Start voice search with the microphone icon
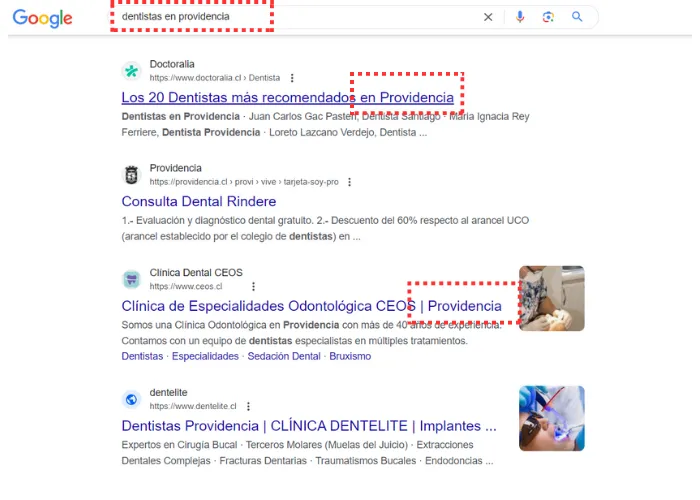700x500 pixels. pos(520,17)
